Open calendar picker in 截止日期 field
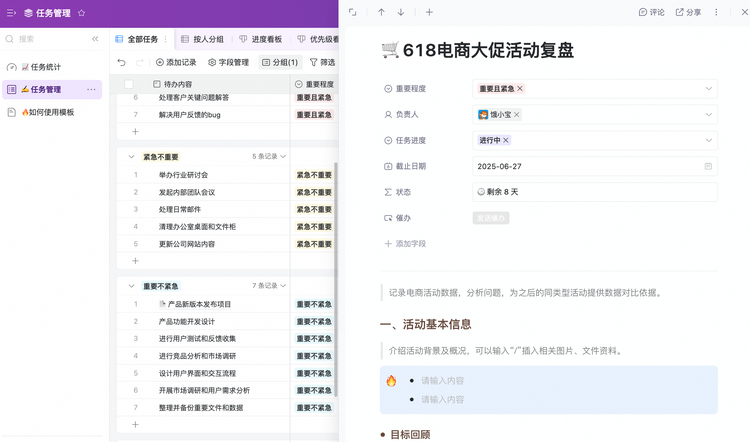The width and height of the screenshot is (750, 442). [708, 166]
